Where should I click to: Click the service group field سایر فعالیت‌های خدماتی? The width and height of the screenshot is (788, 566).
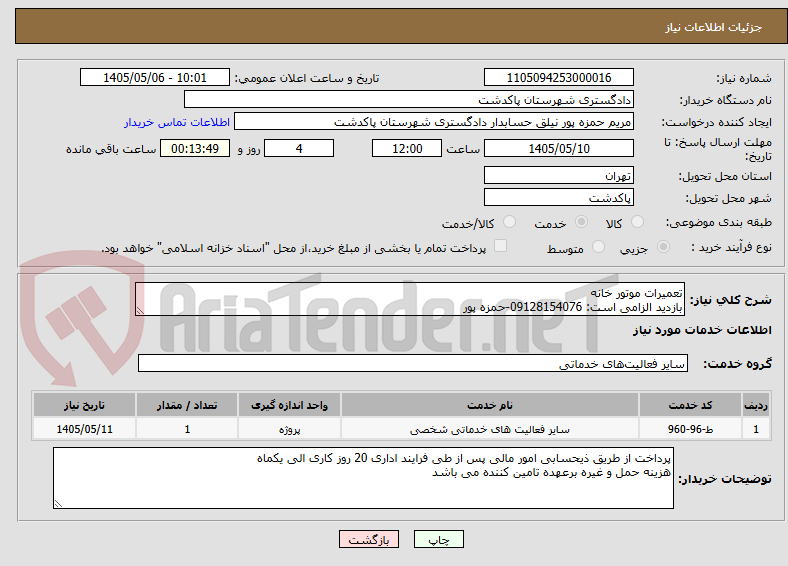(x=413, y=363)
